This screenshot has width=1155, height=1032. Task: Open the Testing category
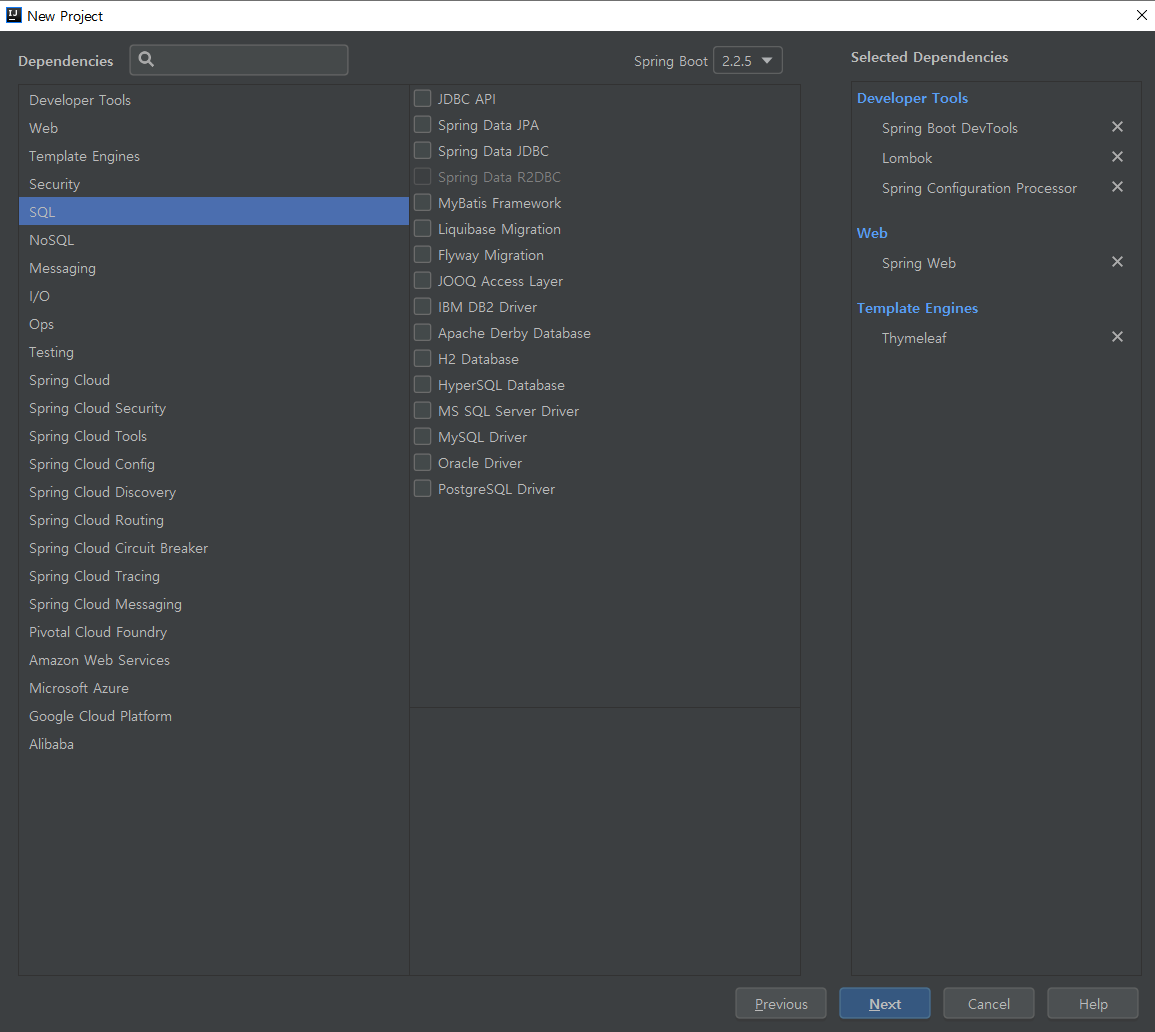click(x=214, y=351)
